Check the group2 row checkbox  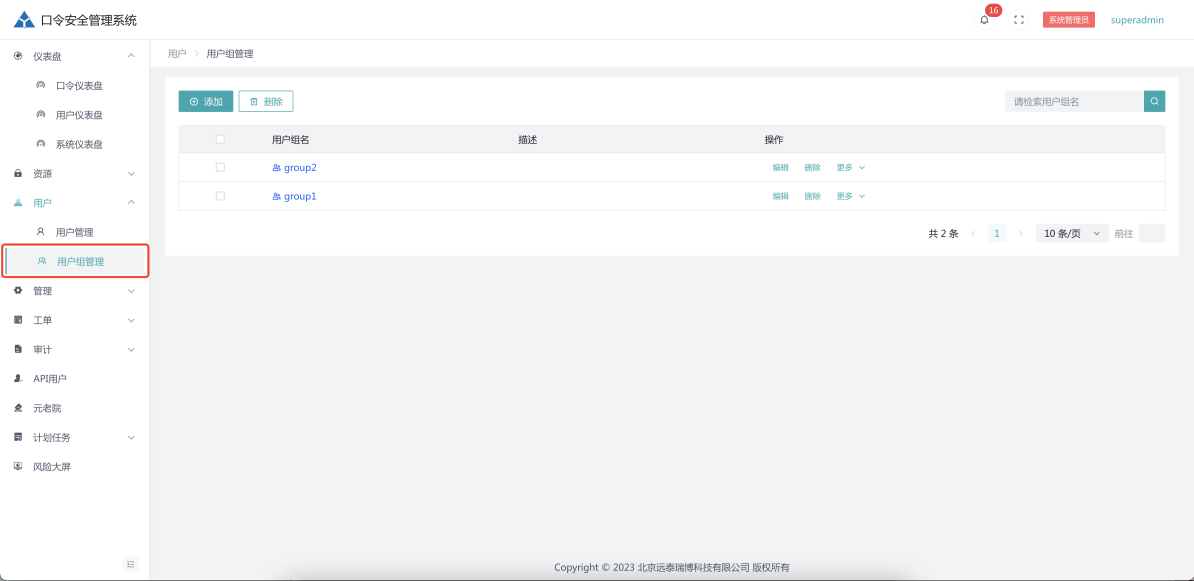[220, 167]
